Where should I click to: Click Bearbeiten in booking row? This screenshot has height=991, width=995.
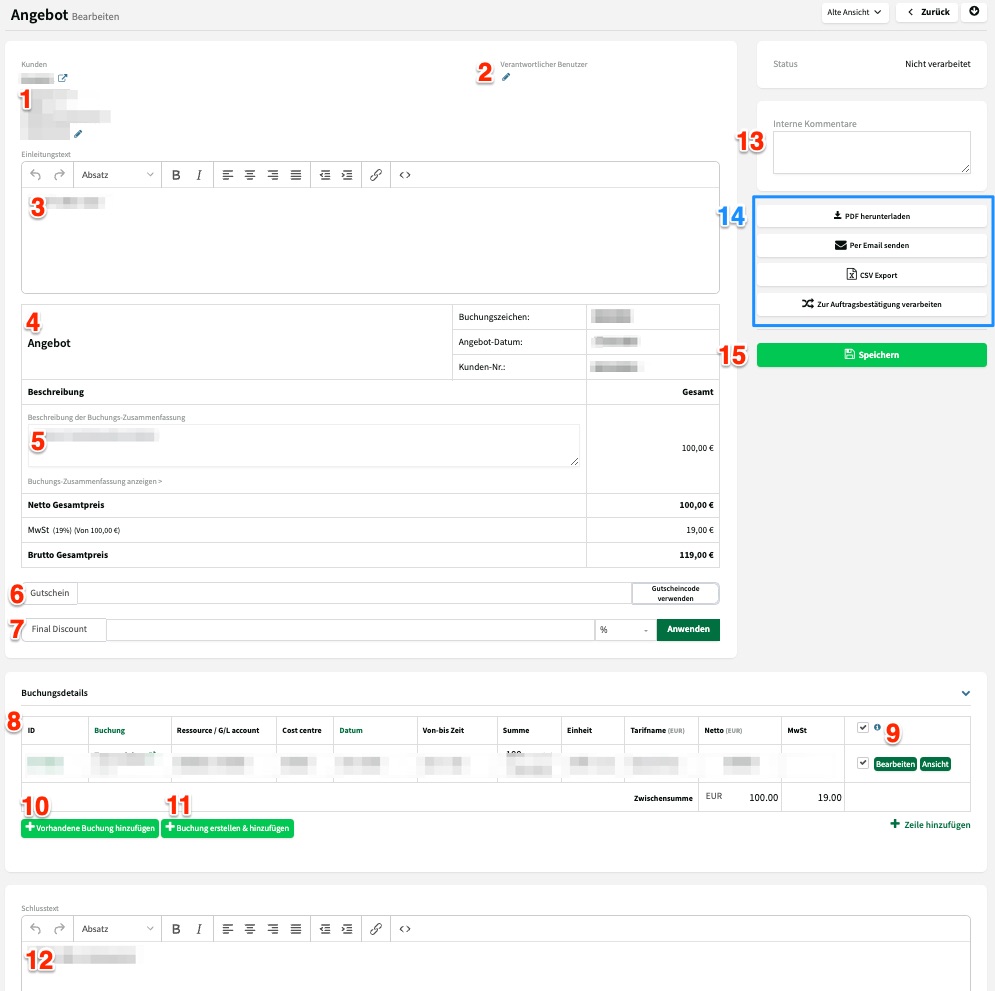click(895, 764)
